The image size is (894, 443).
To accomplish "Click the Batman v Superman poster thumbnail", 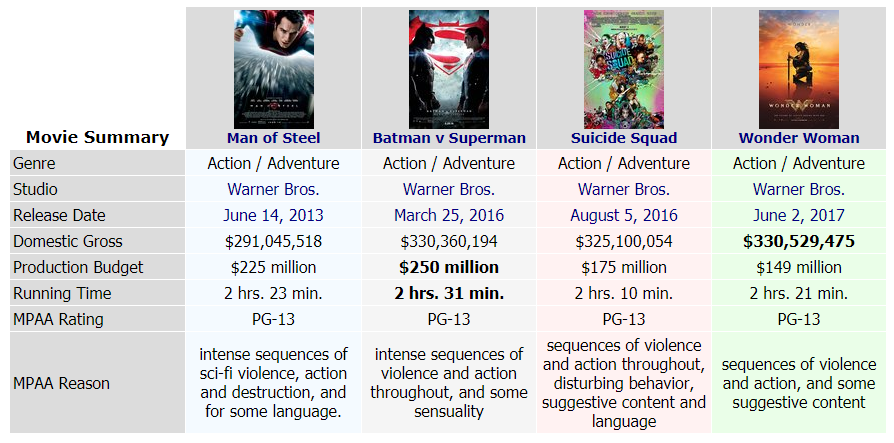I will (449, 69).
